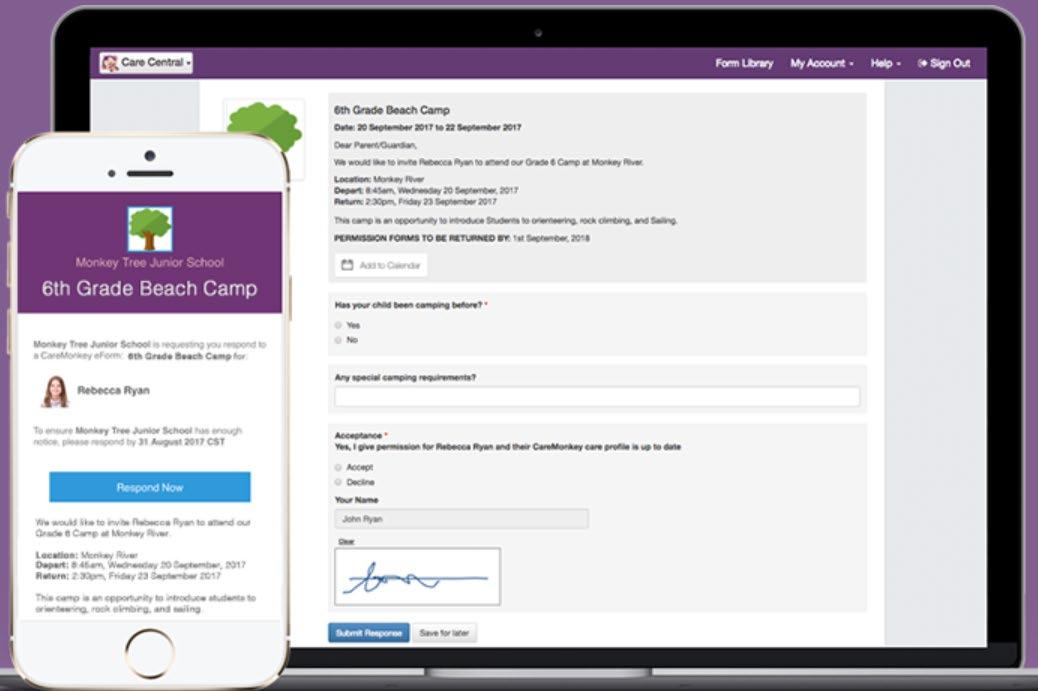The height and width of the screenshot is (691, 1038).
Task: Click the Rebecca Ryan name on the phone
Action: pyautogui.click(x=113, y=391)
